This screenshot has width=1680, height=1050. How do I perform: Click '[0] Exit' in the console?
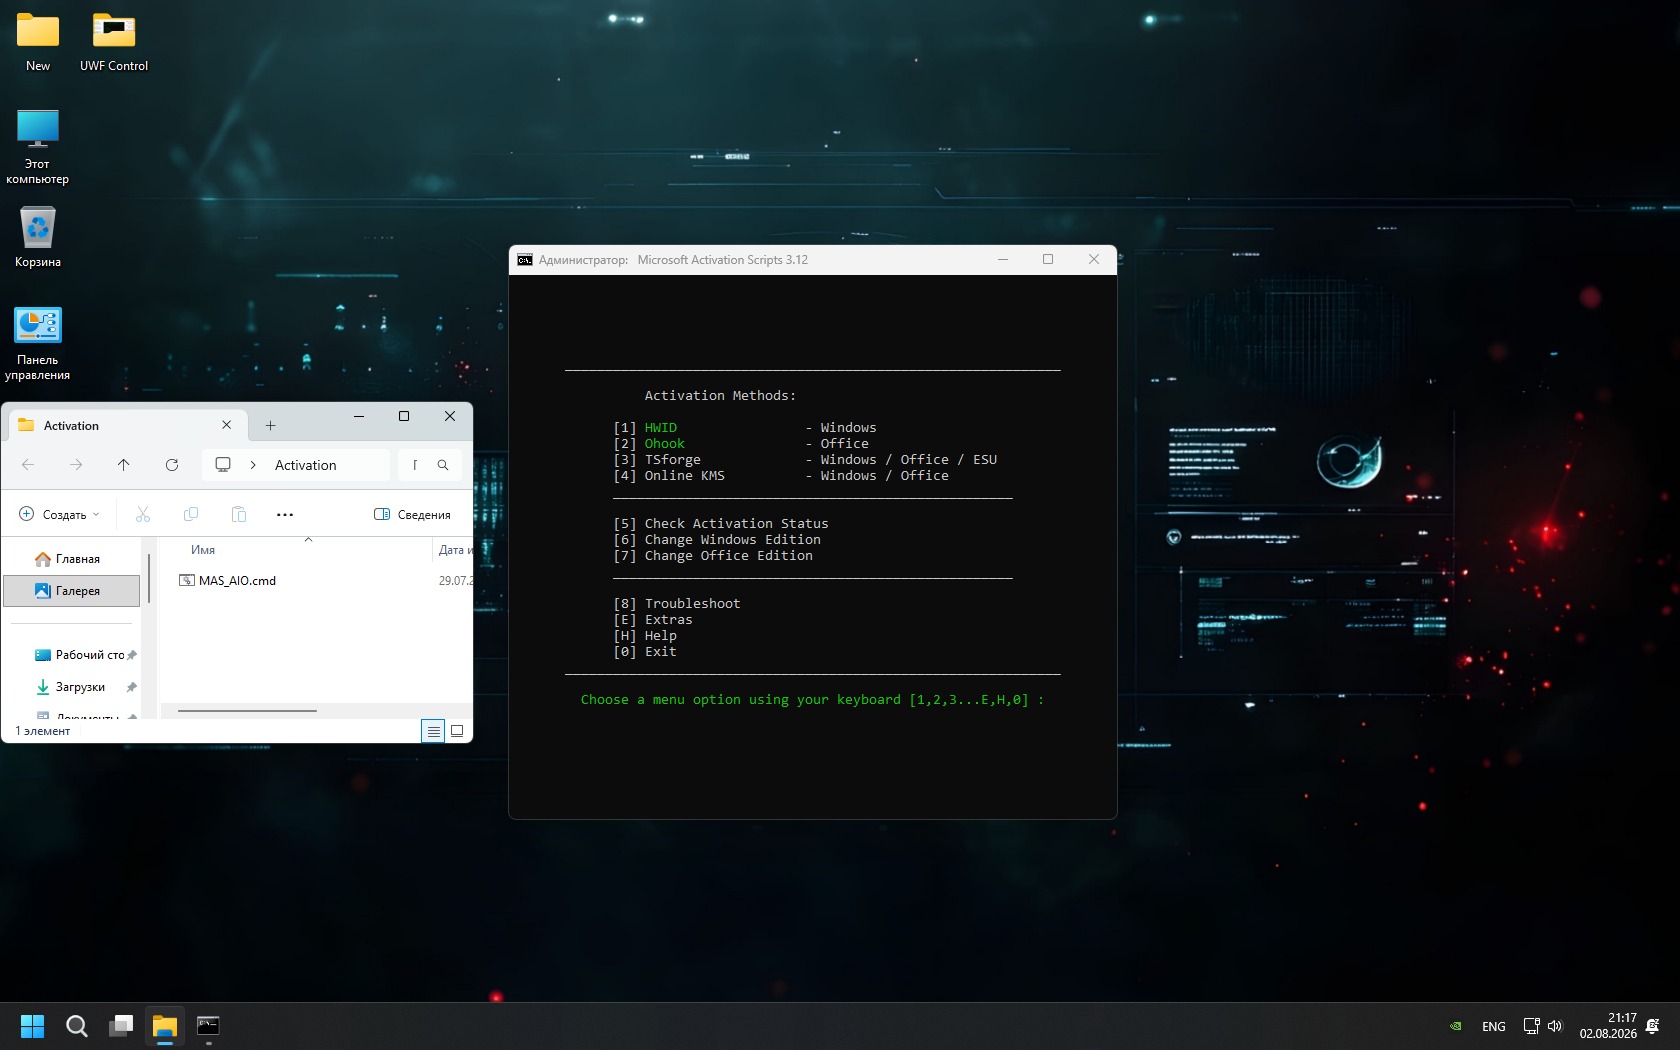pos(645,652)
